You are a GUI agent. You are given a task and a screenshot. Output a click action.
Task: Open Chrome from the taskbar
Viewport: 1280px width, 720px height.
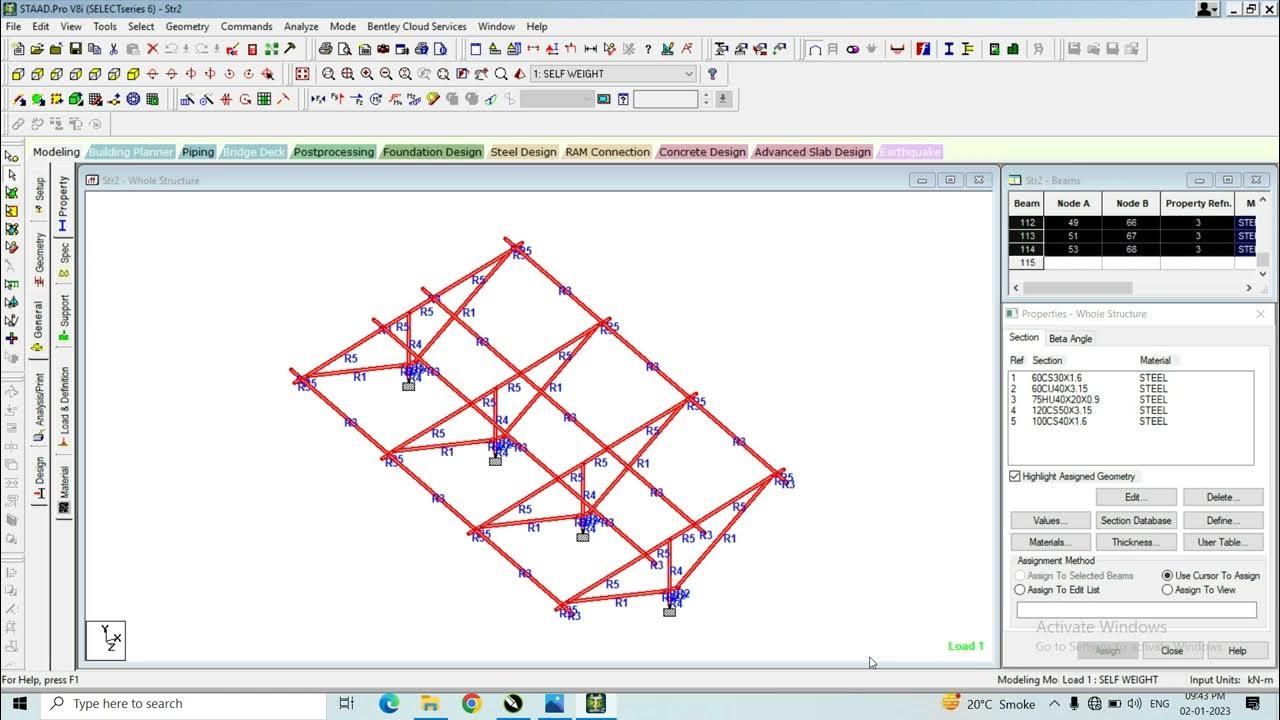[471, 703]
